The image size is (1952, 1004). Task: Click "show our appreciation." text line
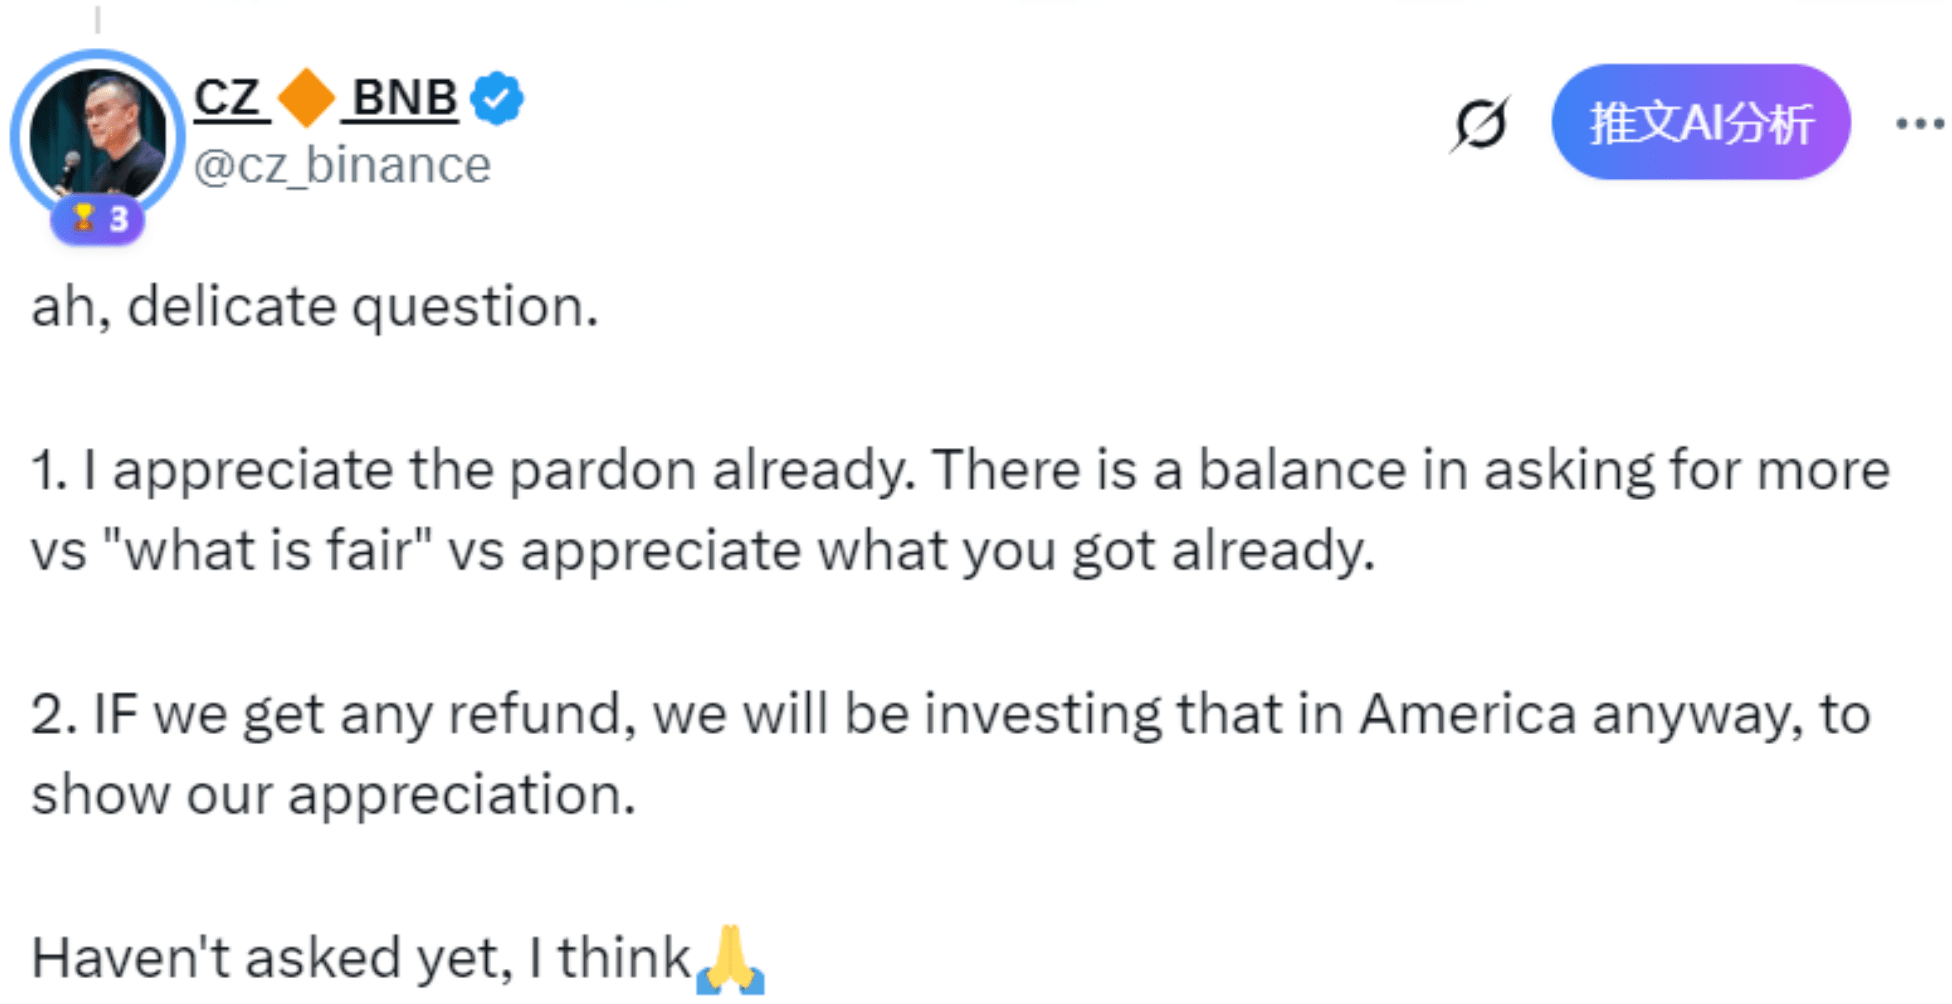(x=333, y=795)
